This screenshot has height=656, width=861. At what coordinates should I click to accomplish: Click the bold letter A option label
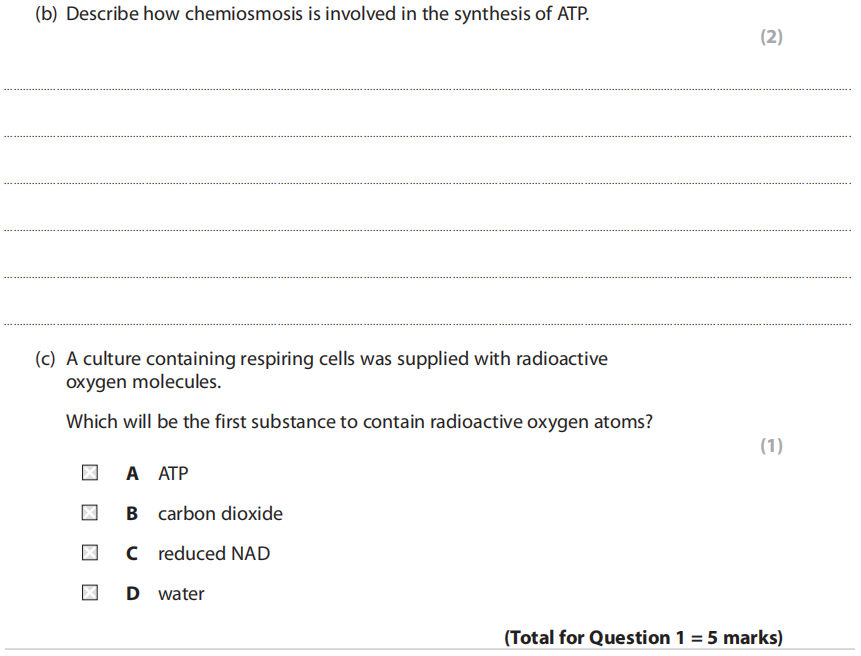tap(132, 473)
